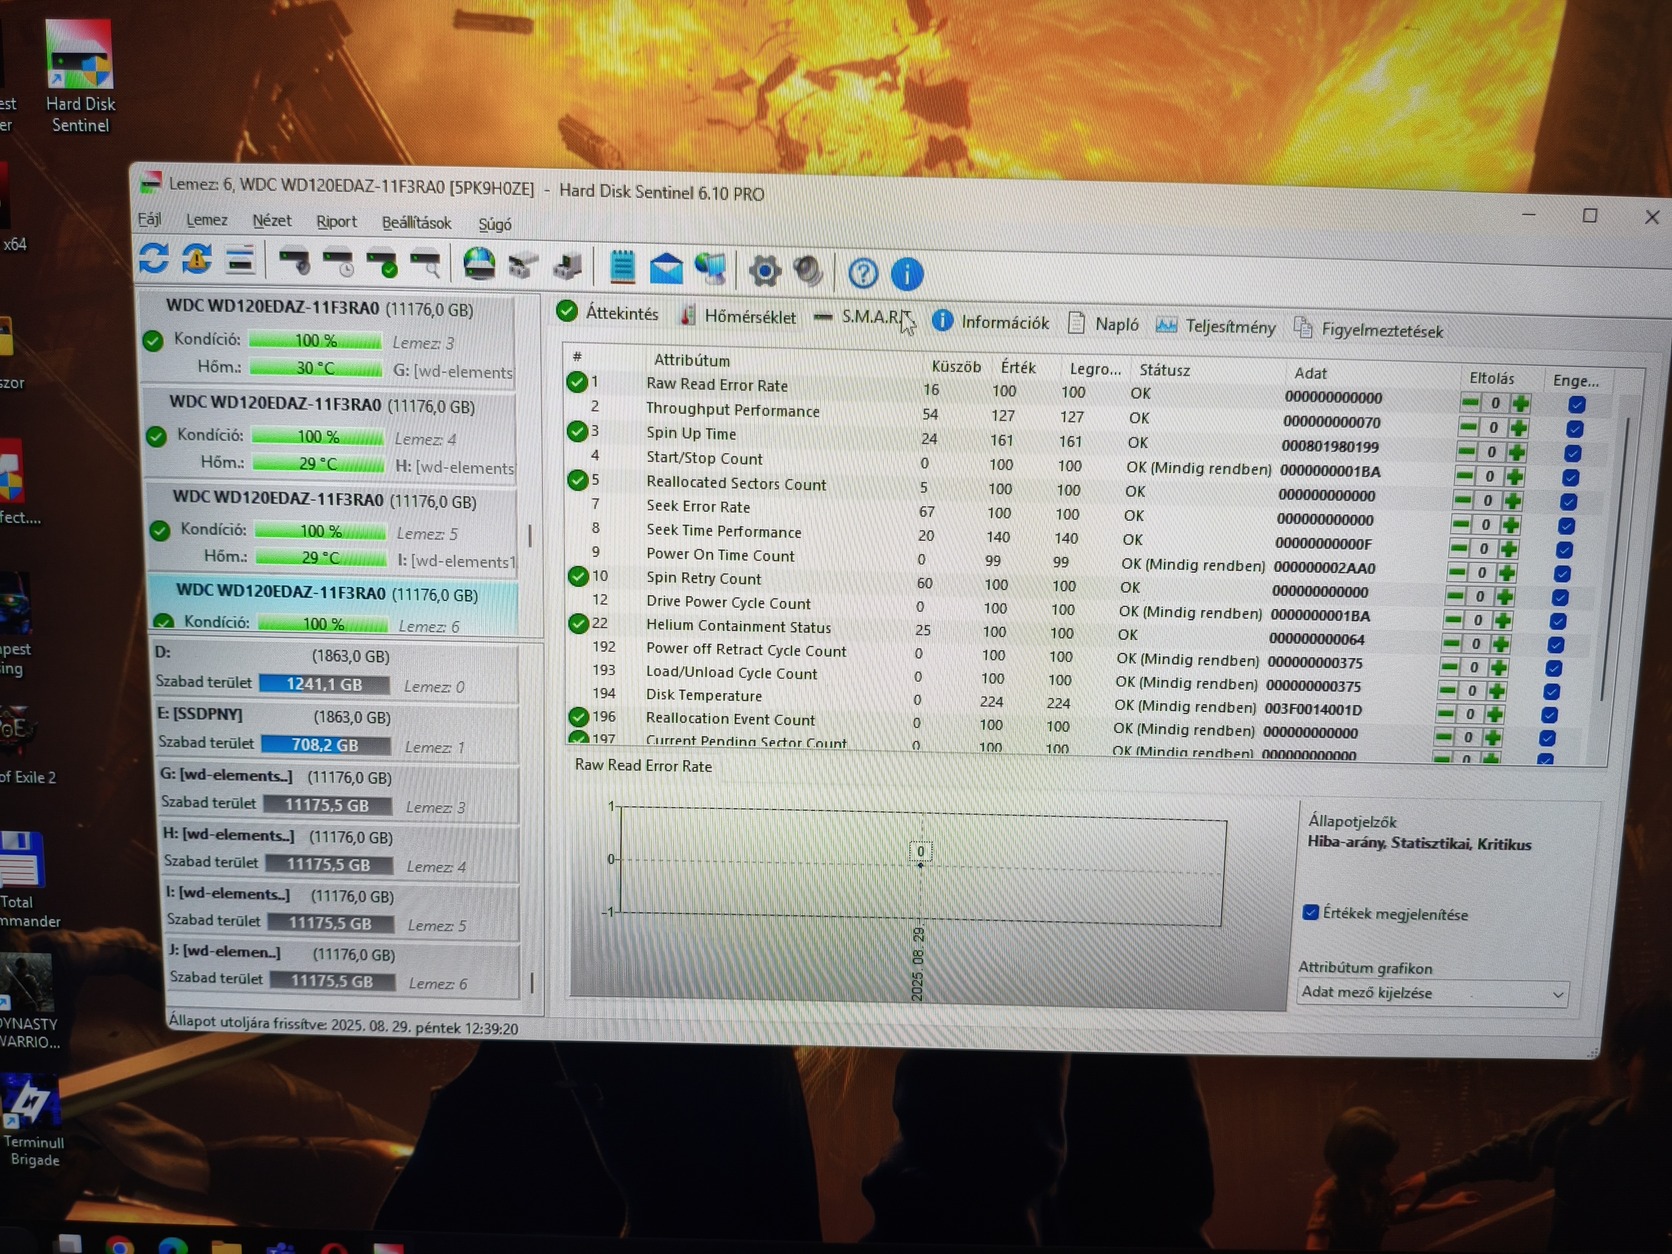Screen dimensions: 1672x1254
Task: Click the blue info circle toolbar icon
Action: point(907,273)
